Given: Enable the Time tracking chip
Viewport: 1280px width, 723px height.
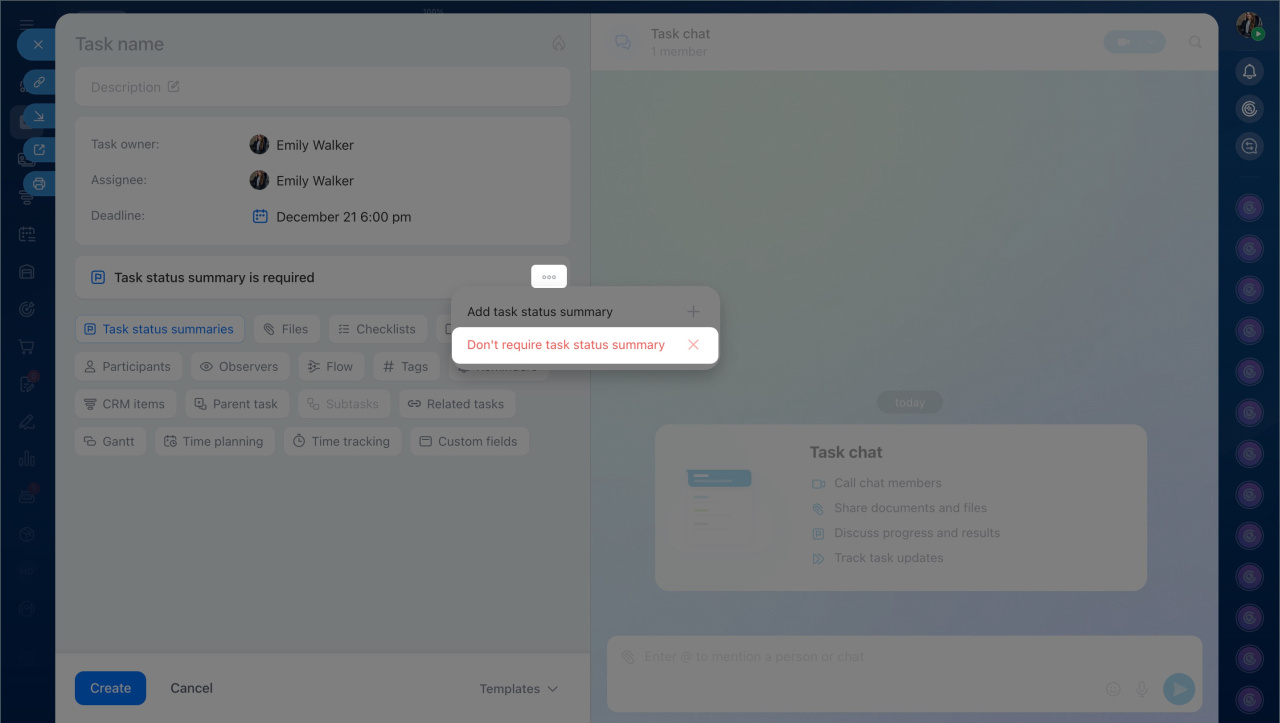Looking at the screenshot, I should [342, 442].
